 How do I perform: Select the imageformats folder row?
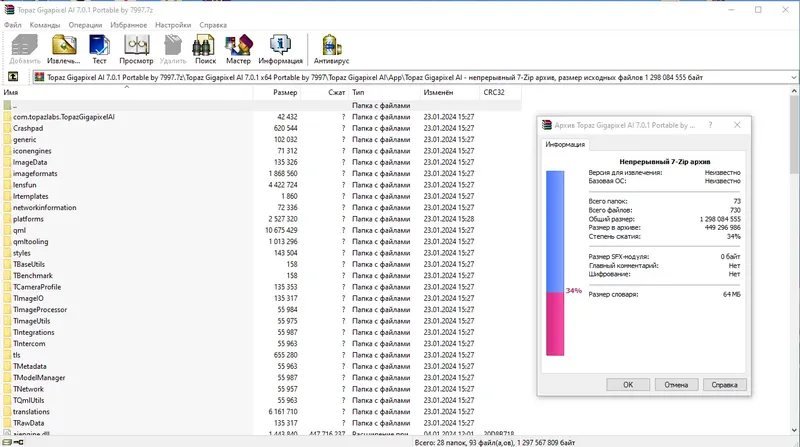(261, 173)
